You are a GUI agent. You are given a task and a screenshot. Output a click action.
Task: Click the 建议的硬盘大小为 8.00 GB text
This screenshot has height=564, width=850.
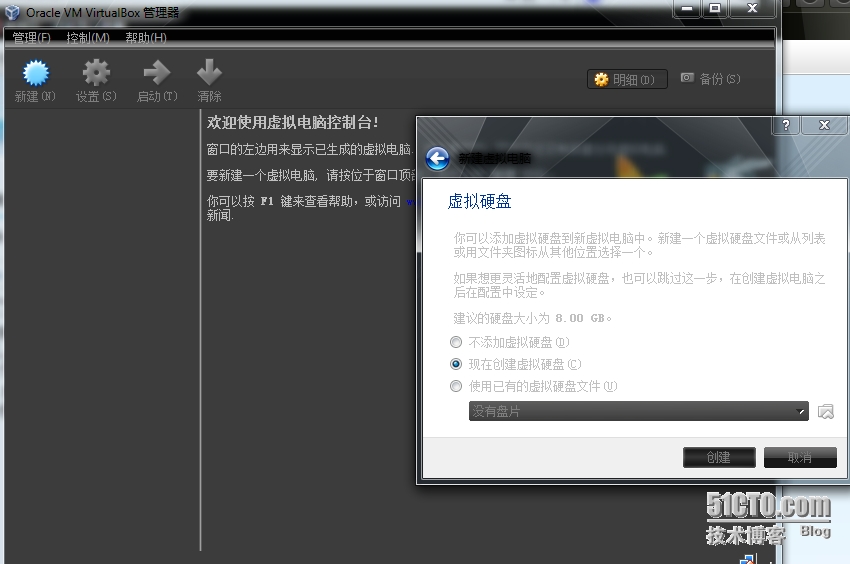point(532,318)
